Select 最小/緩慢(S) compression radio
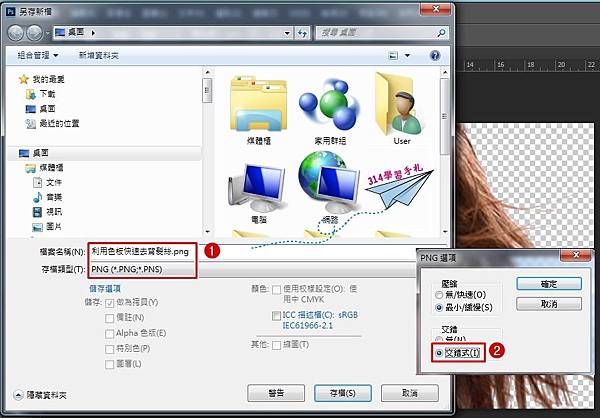Screen dimensions: 600x418 tap(439, 308)
